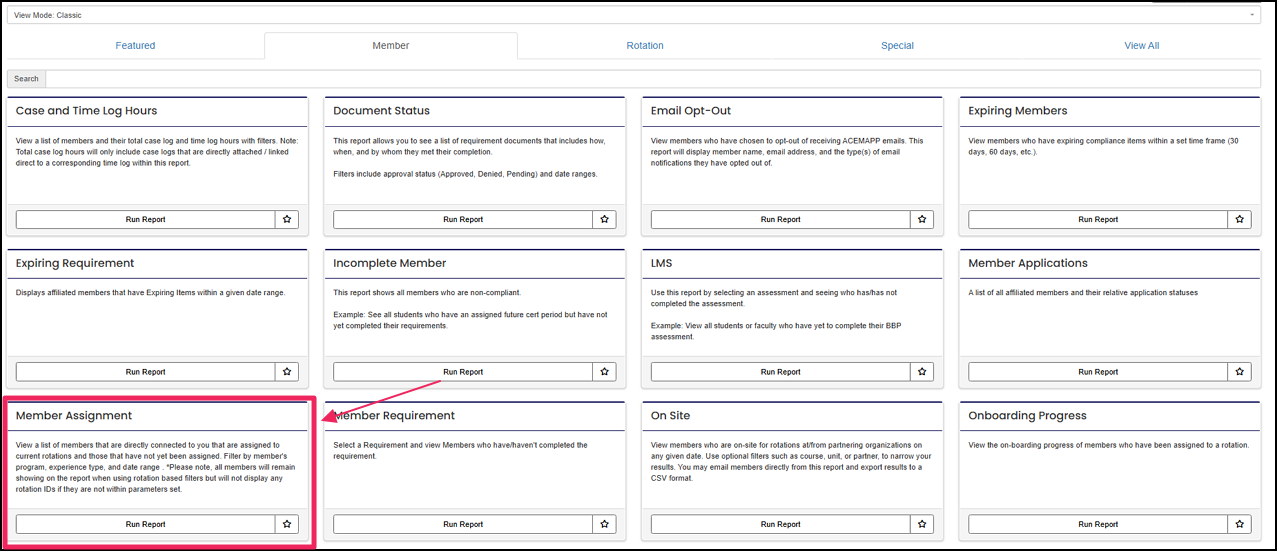Run the Member Applications report
This screenshot has width=1277, height=551.
point(1099,372)
